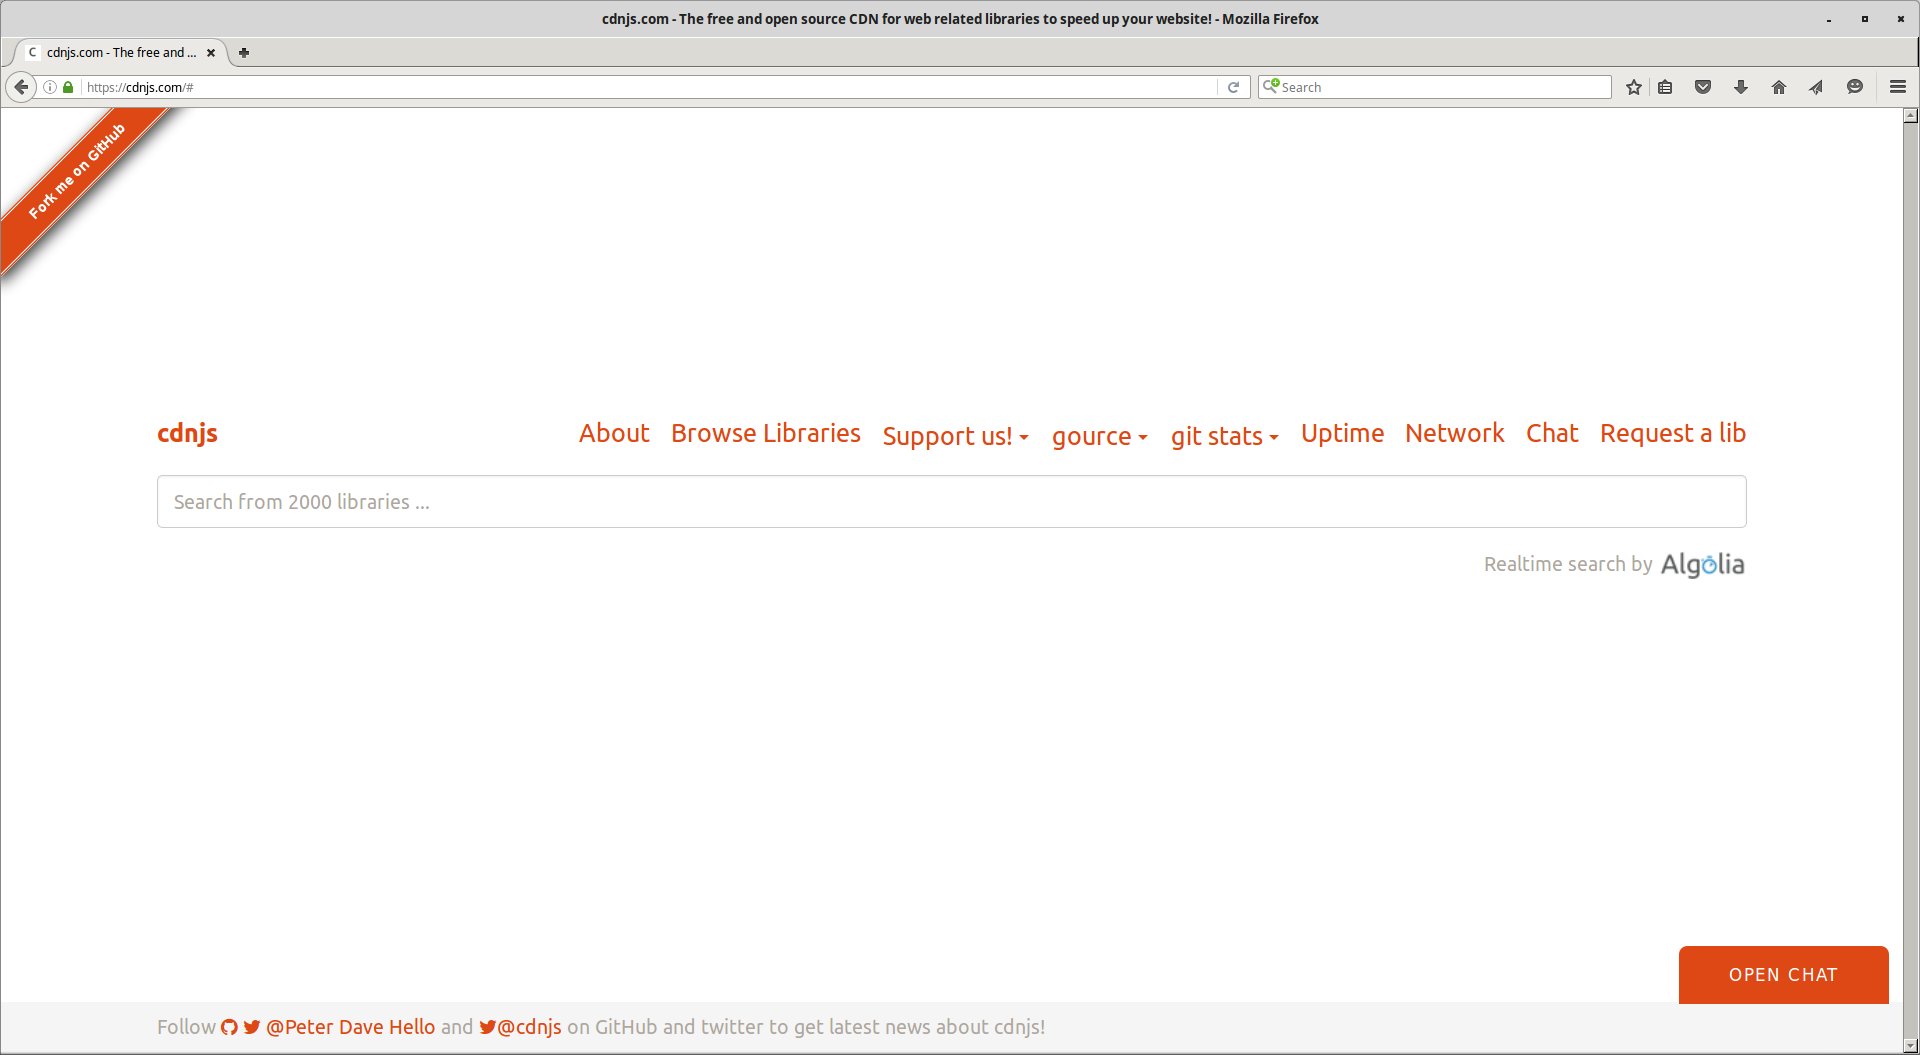Maximize the Firefox window

point(1865,19)
